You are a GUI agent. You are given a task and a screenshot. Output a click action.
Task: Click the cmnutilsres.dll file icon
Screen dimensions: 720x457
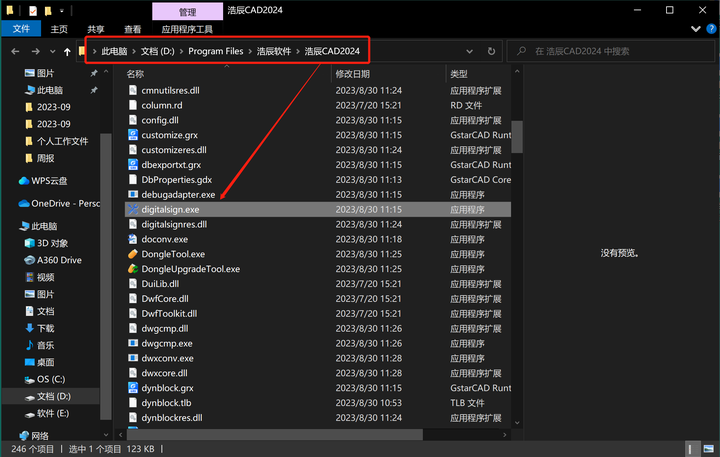point(133,90)
